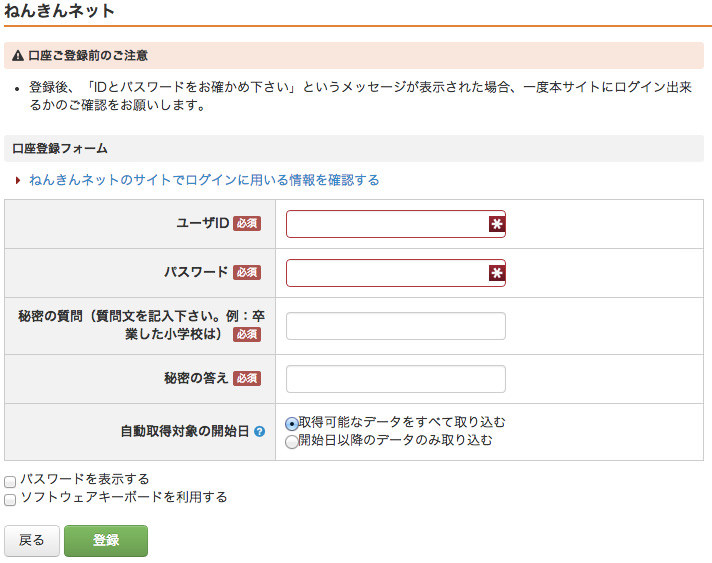Select 取得可能なデータをすべて取り込む radio option
The width and height of the screenshot is (712, 563).
click(x=291, y=423)
